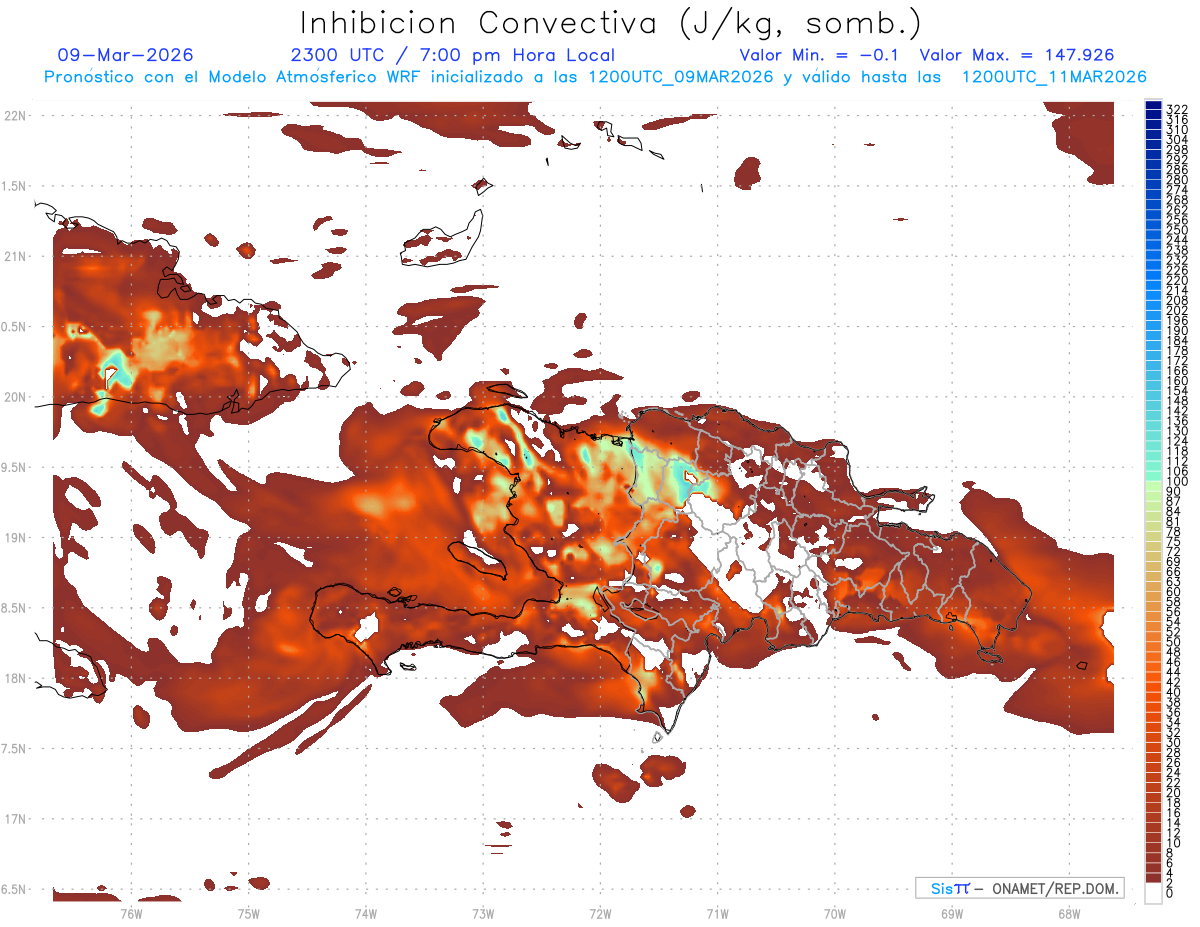Viewport: 1200px width, 927px height.
Task: Click the '69W' longitude label
Action: [x=952, y=914]
